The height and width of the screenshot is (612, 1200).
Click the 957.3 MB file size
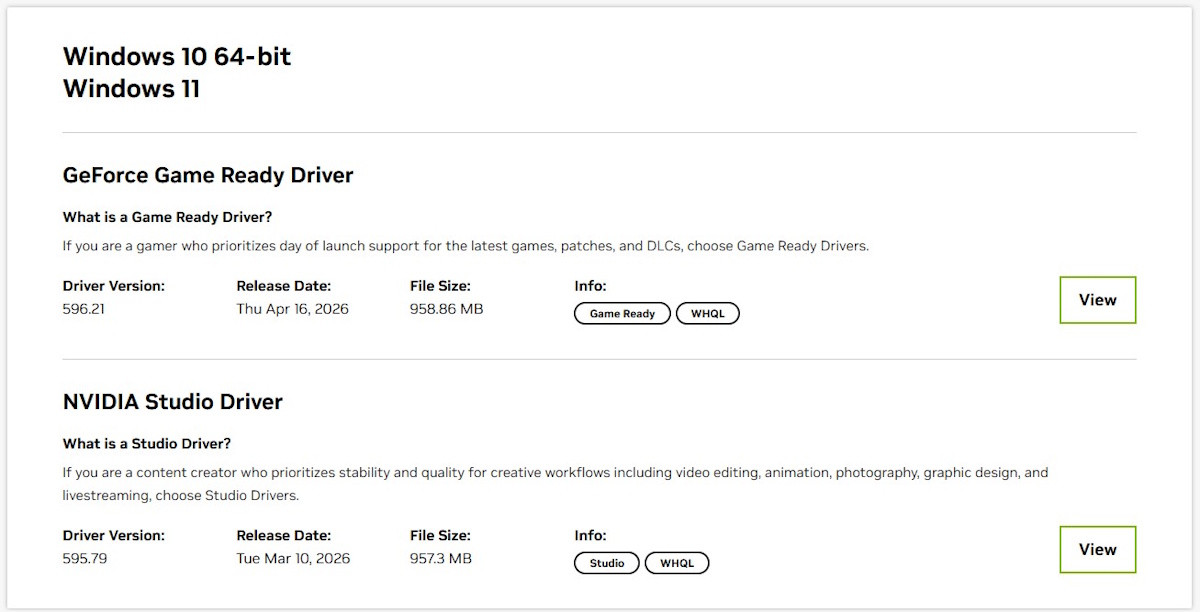click(x=440, y=558)
